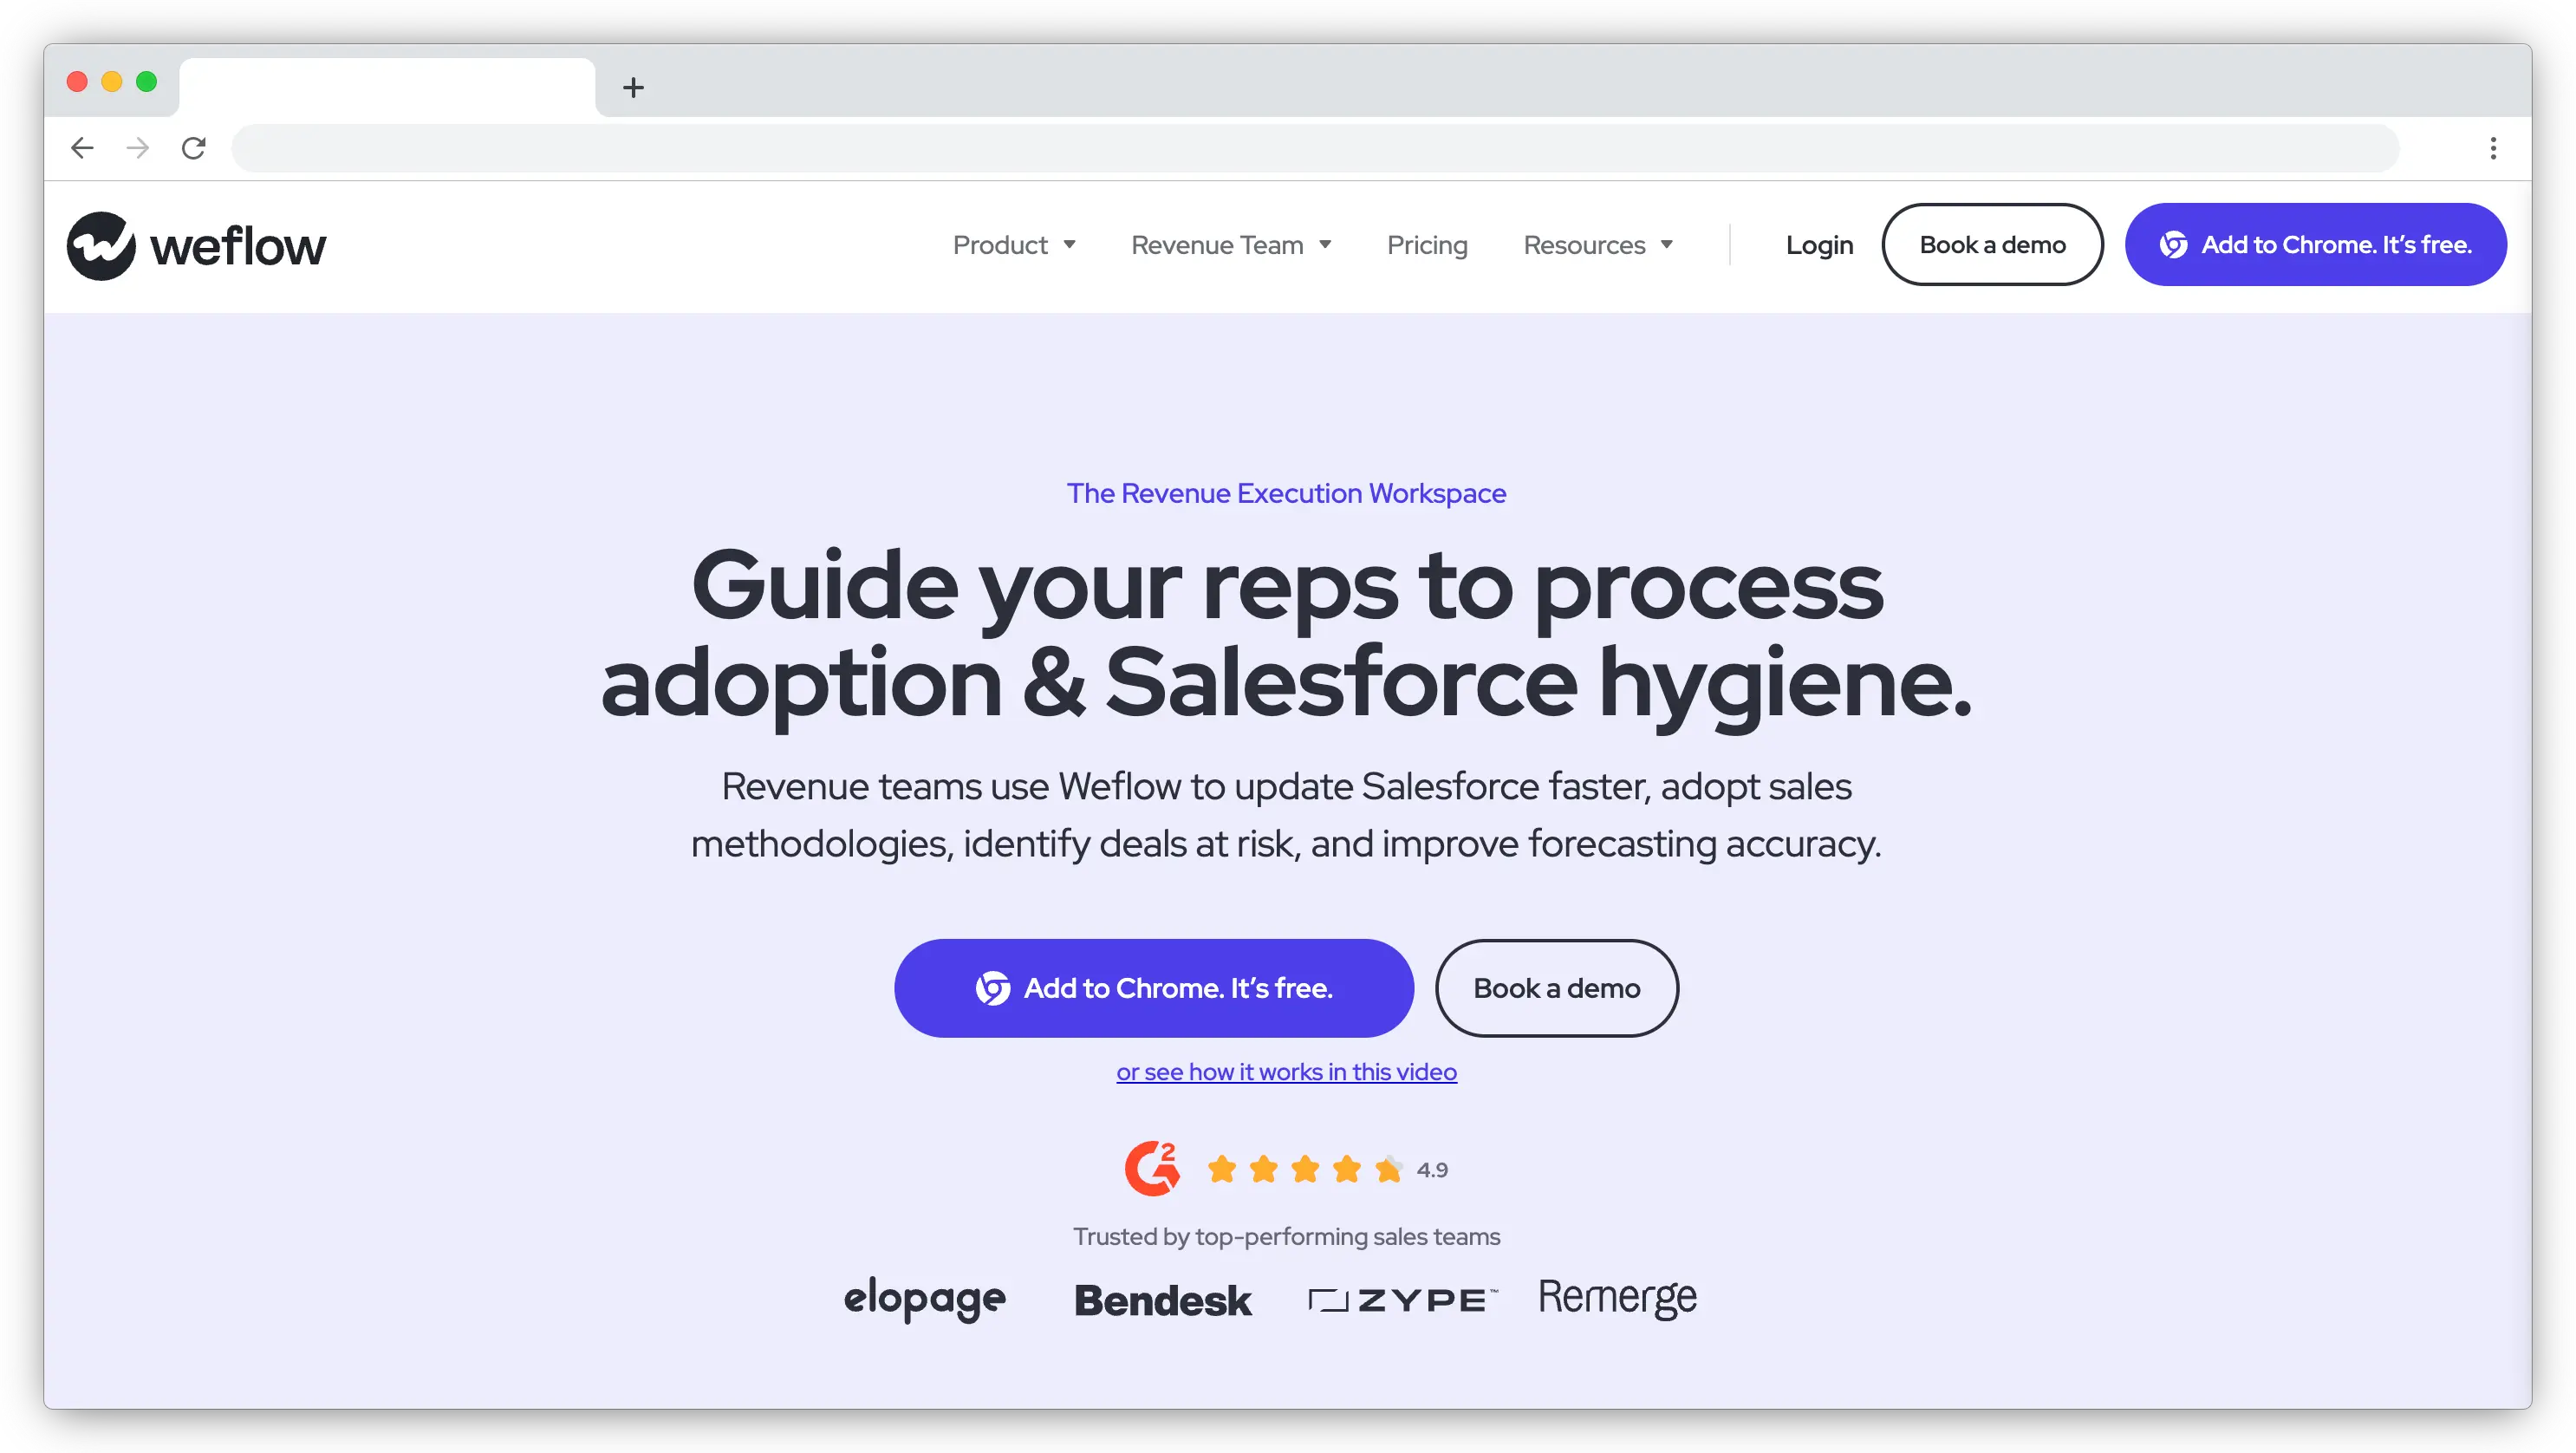Click the Weflow logo in the header

click(x=196, y=244)
